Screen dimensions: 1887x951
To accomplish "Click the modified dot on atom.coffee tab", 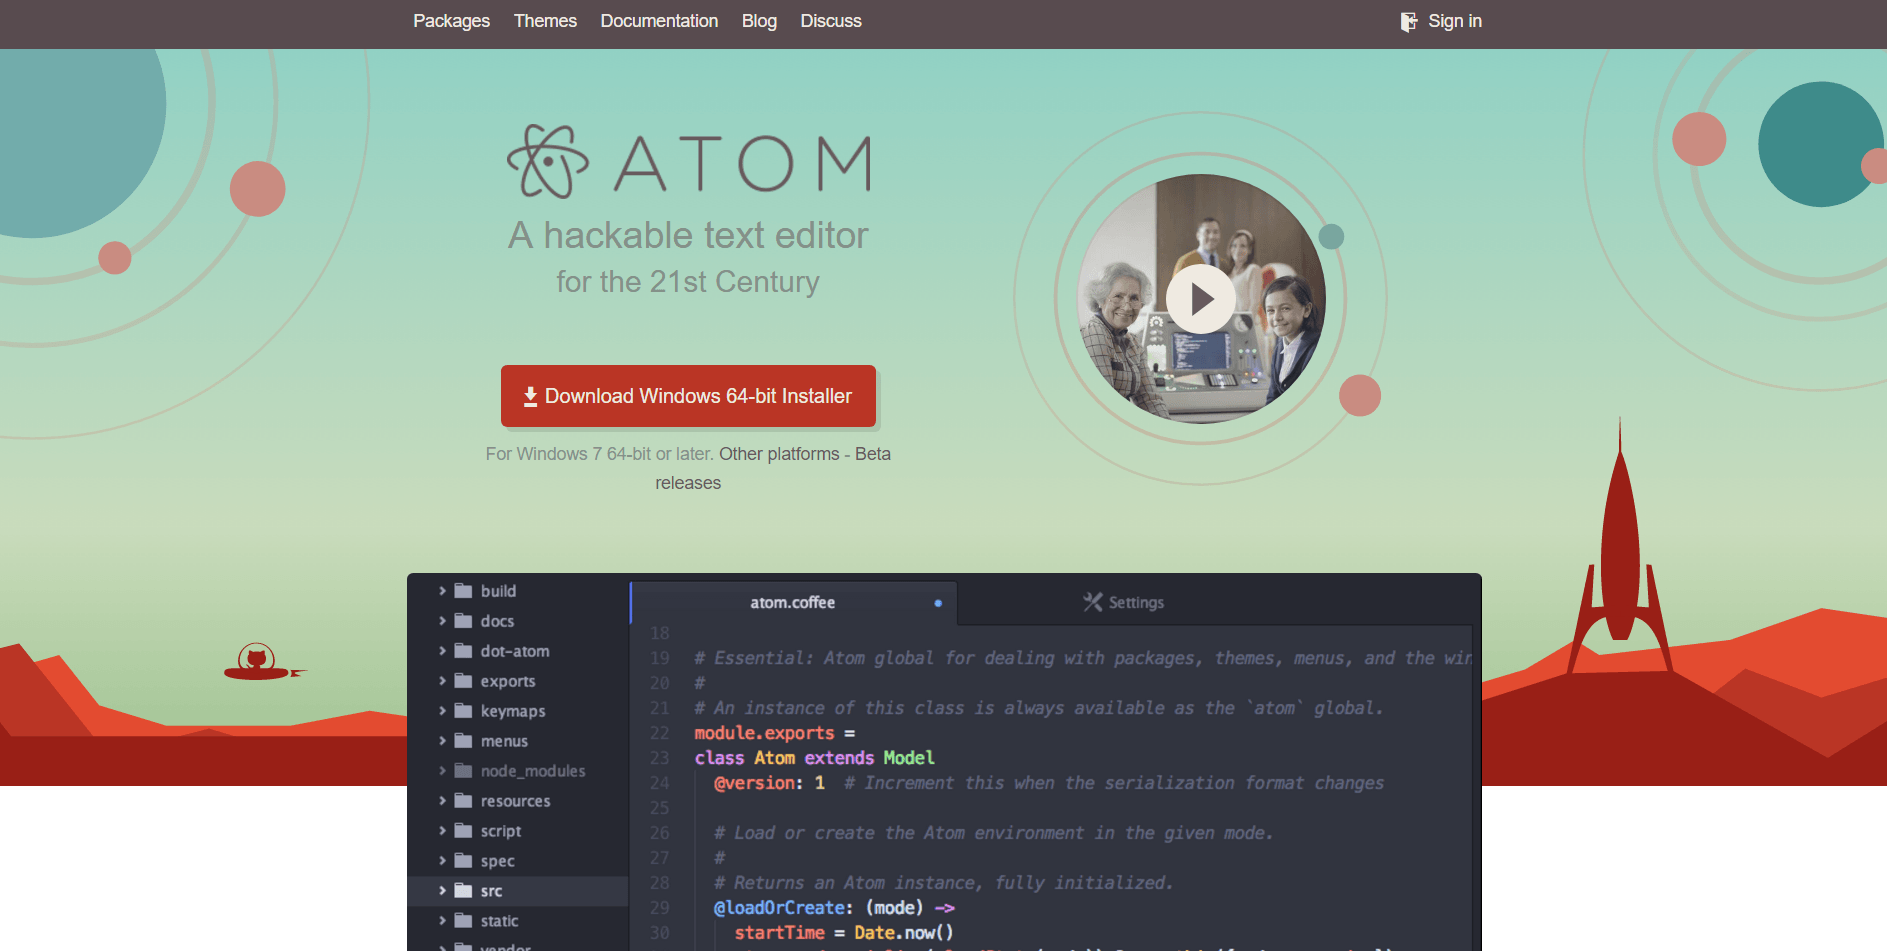I will click(x=938, y=603).
